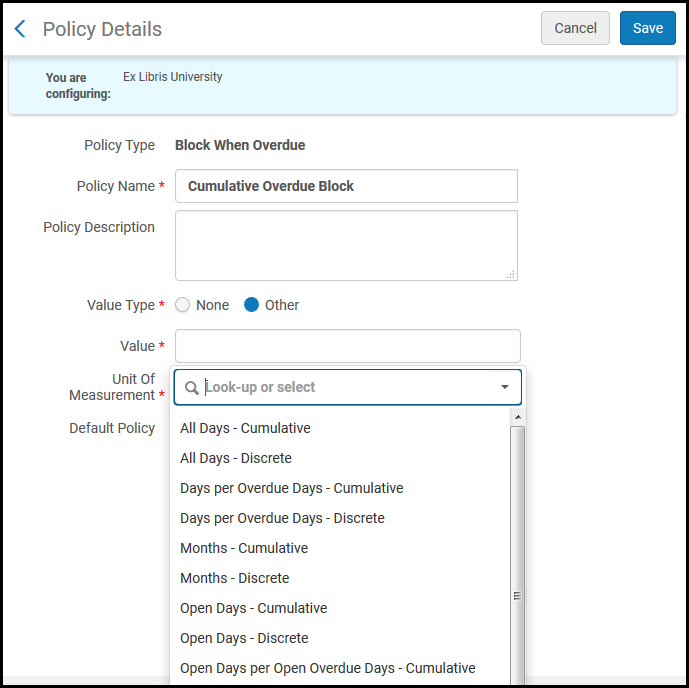Image resolution: width=689 pixels, height=688 pixels.
Task: Focus the Value input field
Action: [x=347, y=346]
